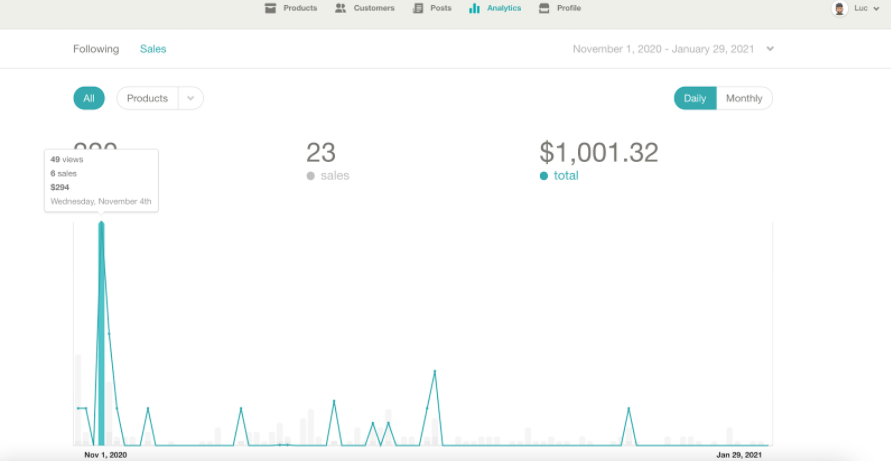Expand the Luc account menu chevron
The image size is (891, 461).
pyautogui.click(x=876, y=9)
